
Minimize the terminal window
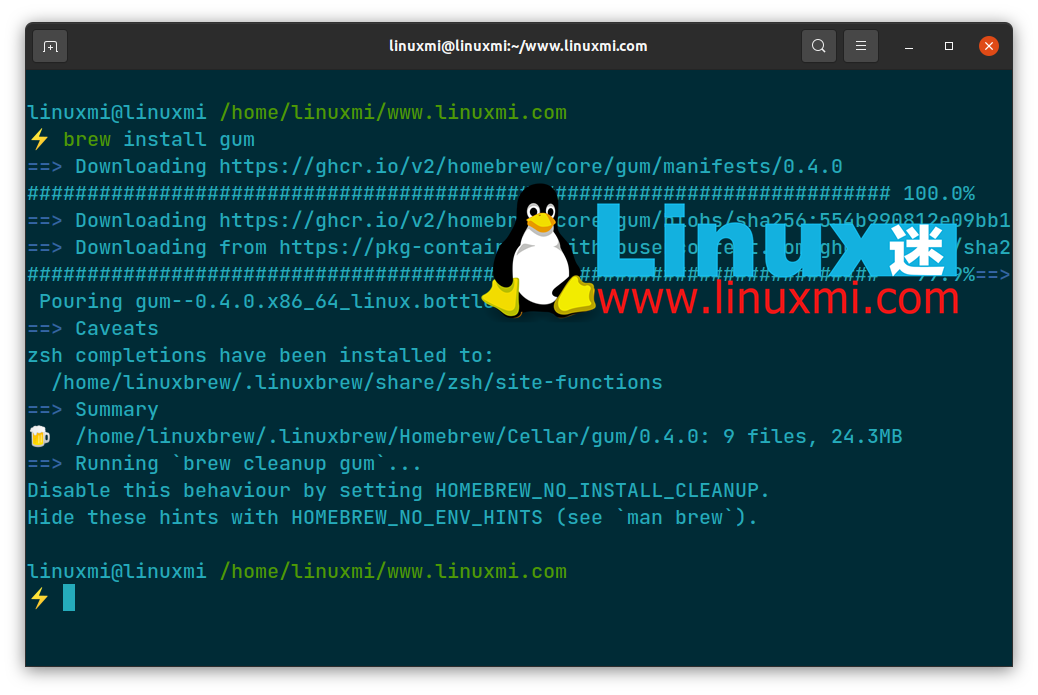tap(909, 46)
